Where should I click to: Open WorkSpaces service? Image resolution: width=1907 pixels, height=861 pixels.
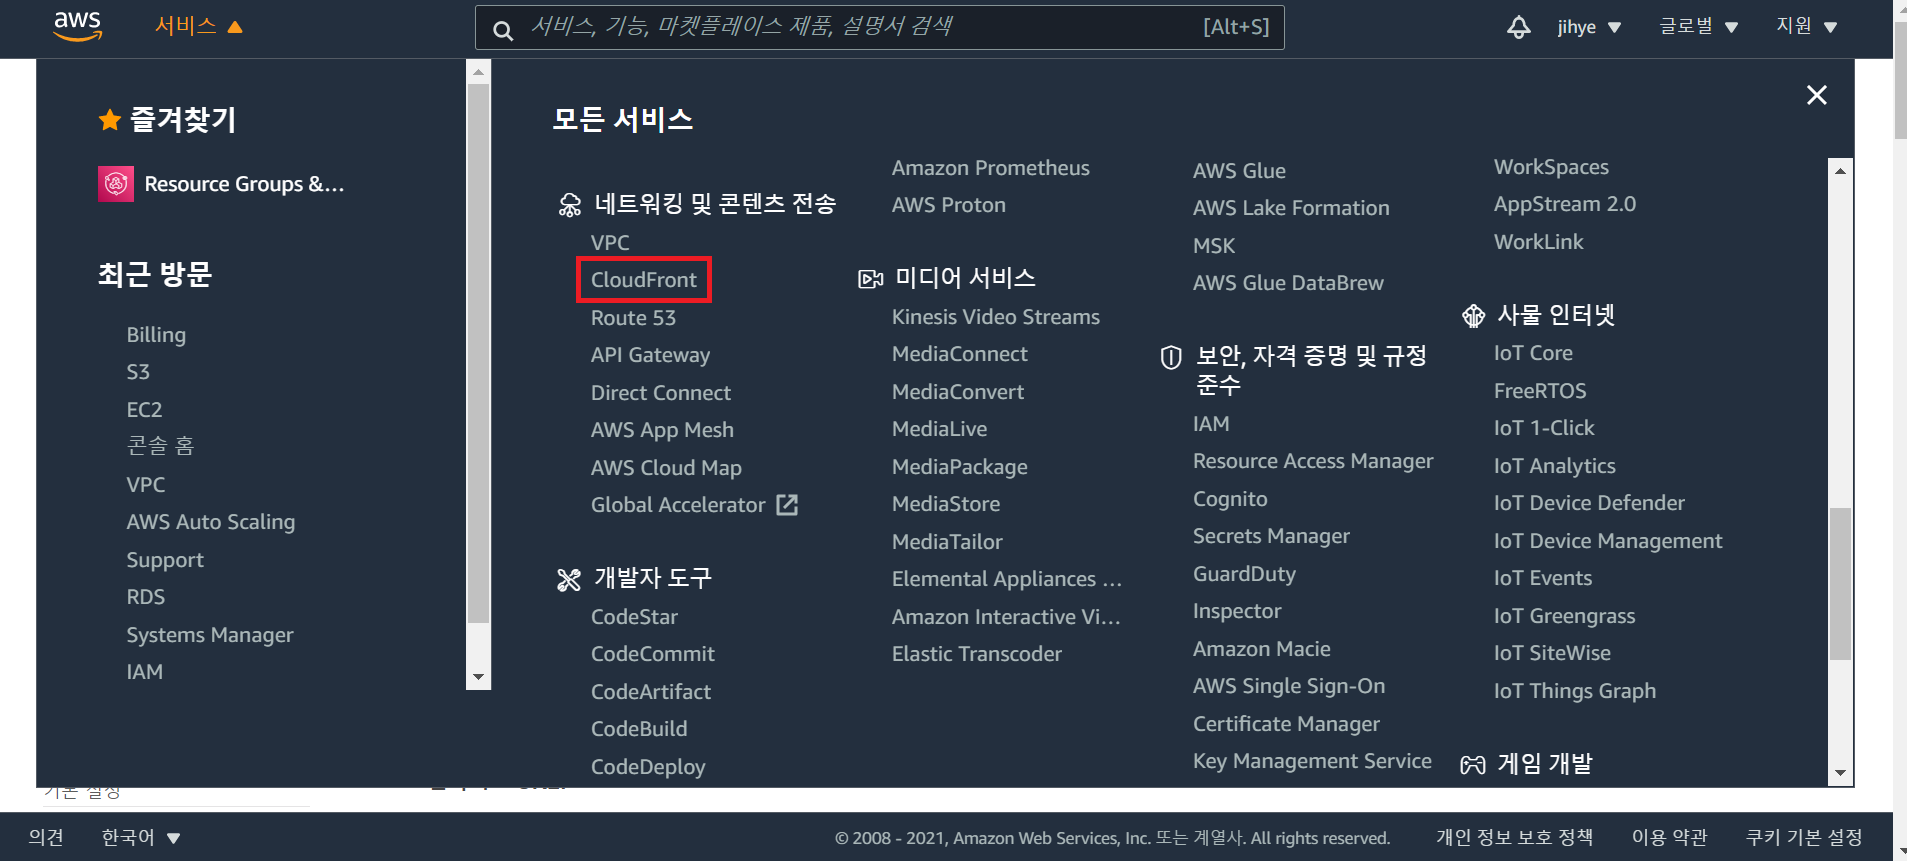[1551, 167]
